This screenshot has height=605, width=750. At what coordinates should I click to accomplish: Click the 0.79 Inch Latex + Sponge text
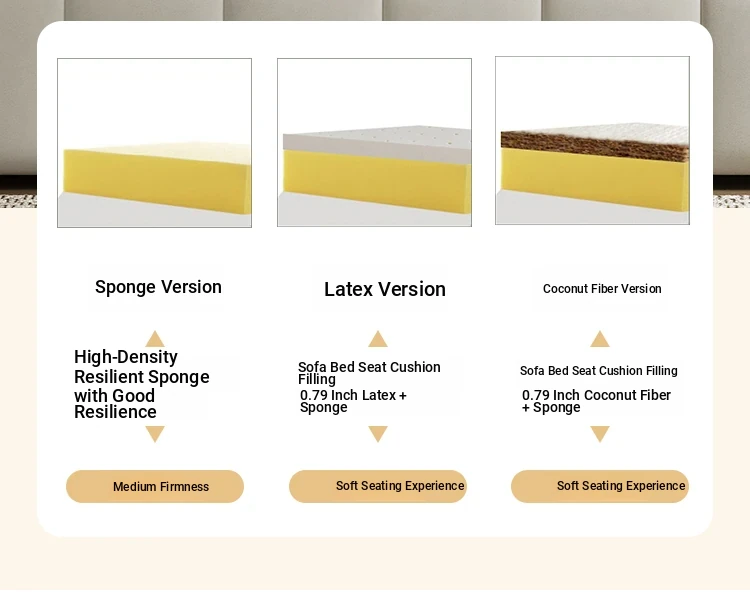coord(353,401)
